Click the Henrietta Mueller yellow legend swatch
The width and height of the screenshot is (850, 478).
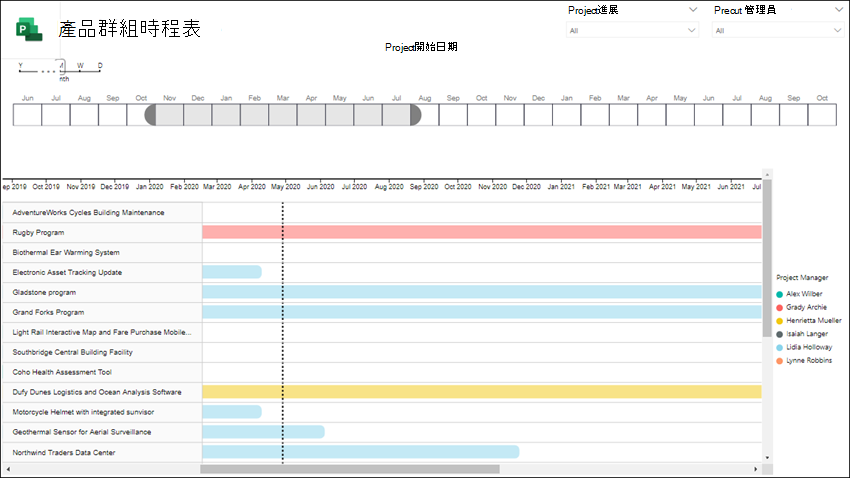point(780,321)
